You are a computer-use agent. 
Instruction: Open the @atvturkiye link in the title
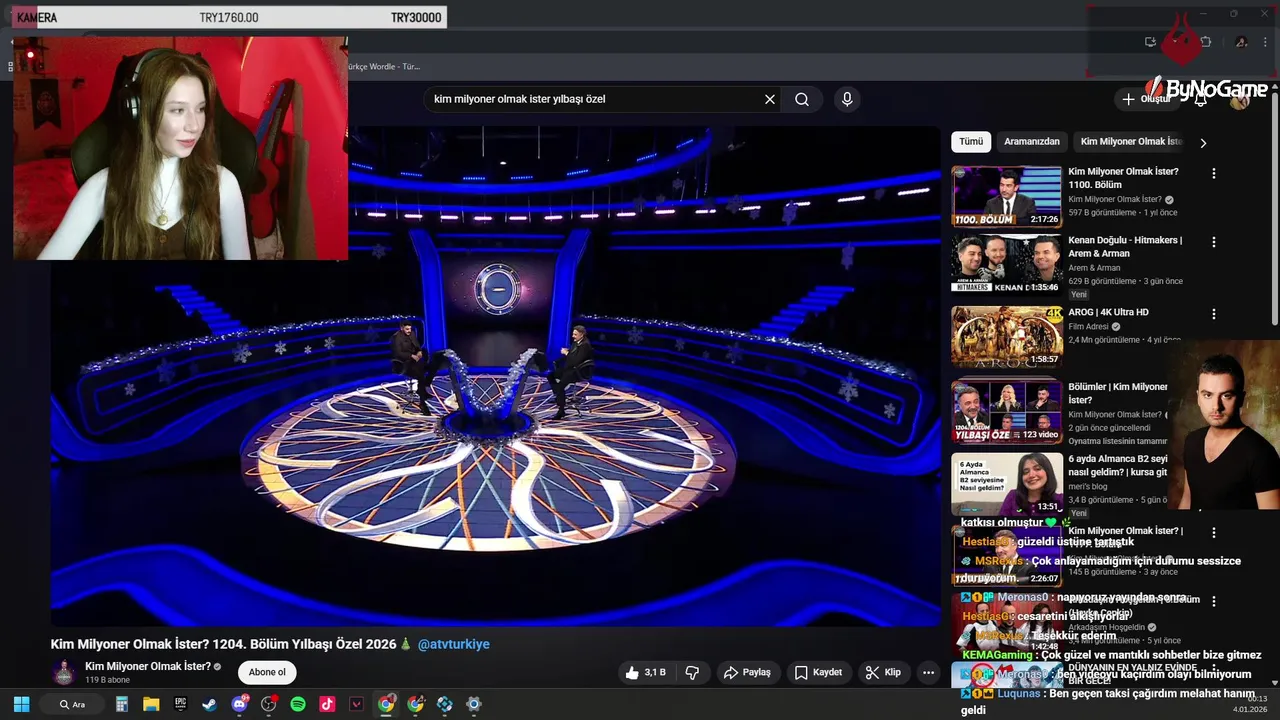(x=453, y=644)
